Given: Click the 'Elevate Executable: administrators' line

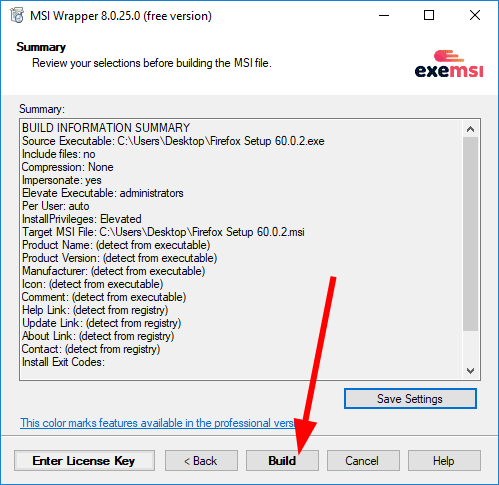Looking at the screenshot, I should pyautogui.click(x=103, y=193).
